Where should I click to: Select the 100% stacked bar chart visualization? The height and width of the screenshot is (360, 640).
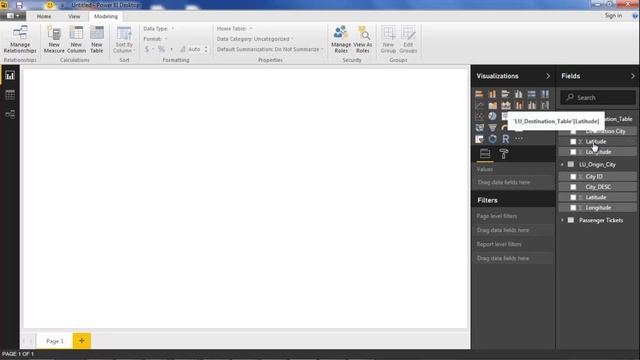click(531, 94)
